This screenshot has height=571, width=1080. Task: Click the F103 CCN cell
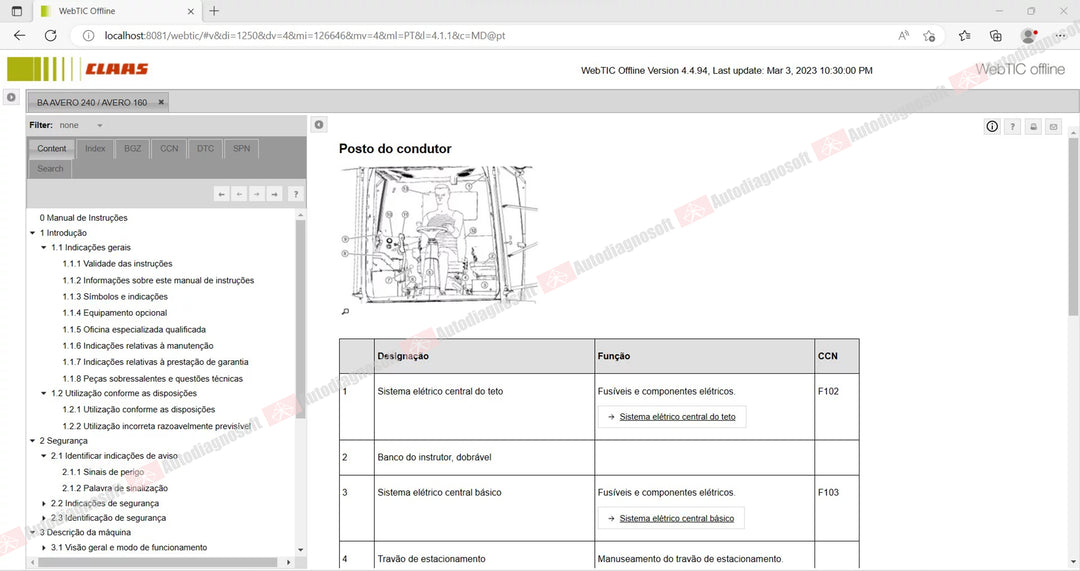(836, 508)
